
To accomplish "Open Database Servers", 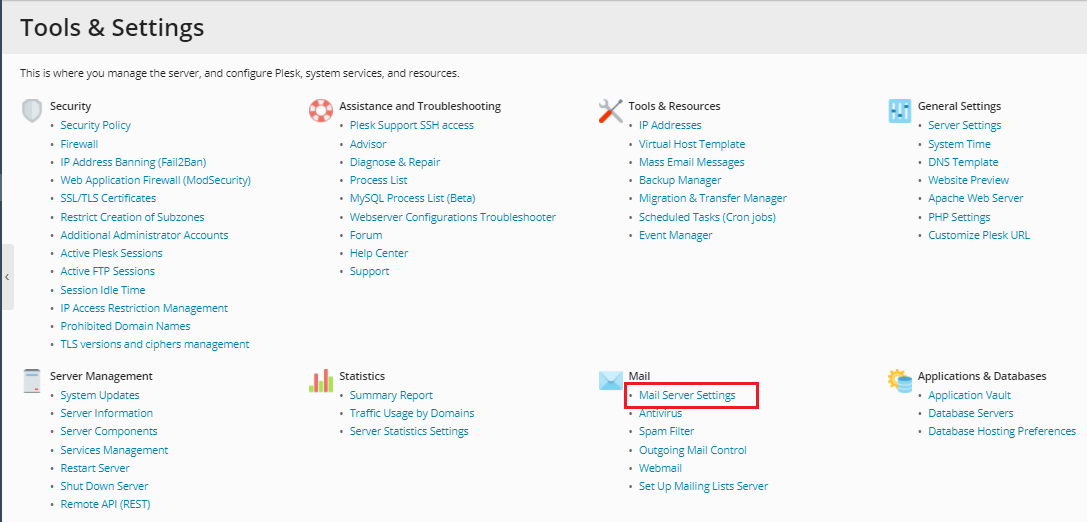I will pyautogui.click(x=970, y=413).
